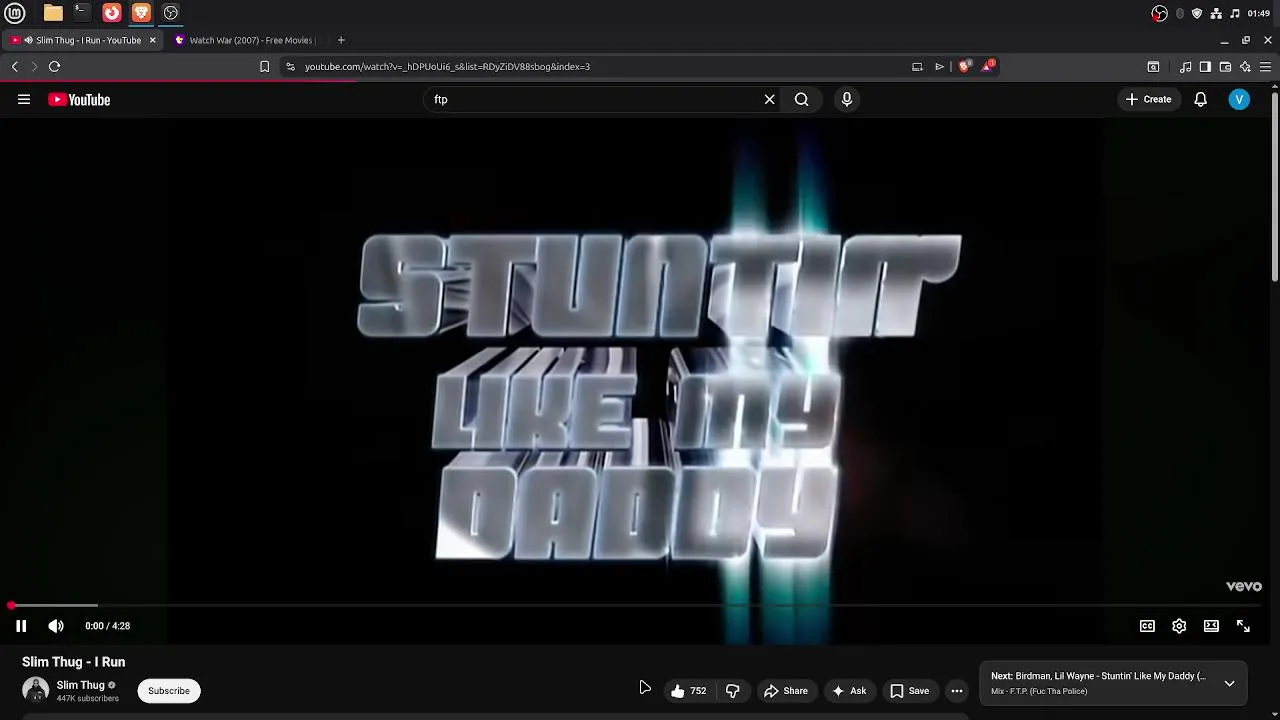This screenshot has width=1280, height=720.
Task: Open the browser tab search button
Action: [x=1153, y=66]
